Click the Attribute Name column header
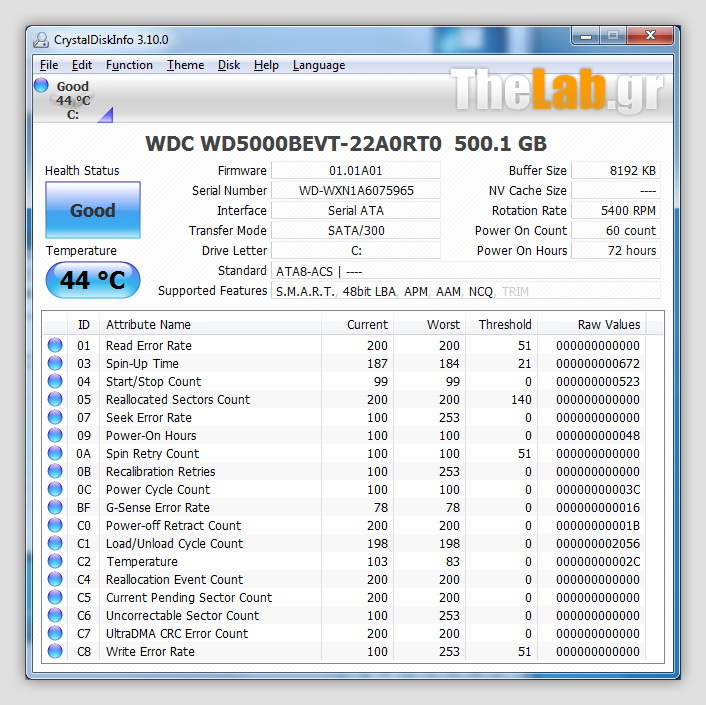Image resolution: width=706 pixels, height=705 pixels. [210, 325]
